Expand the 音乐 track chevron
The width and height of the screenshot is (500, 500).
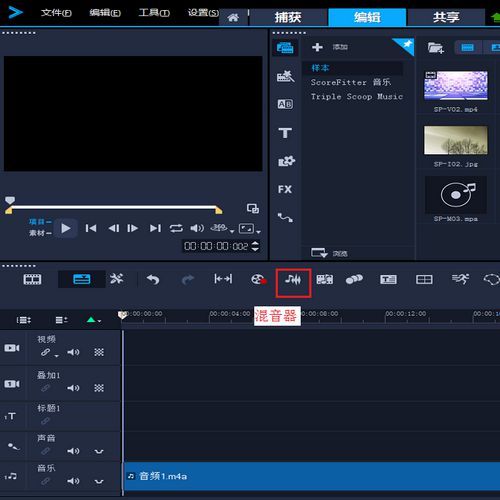pyautogui.click(x=99, y=481)
